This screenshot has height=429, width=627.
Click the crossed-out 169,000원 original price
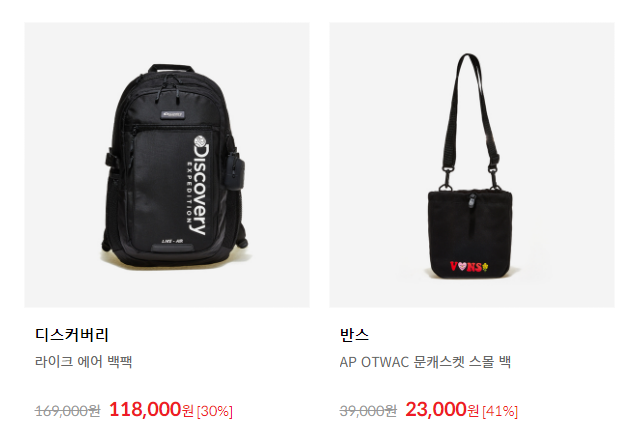click(68, 411)
